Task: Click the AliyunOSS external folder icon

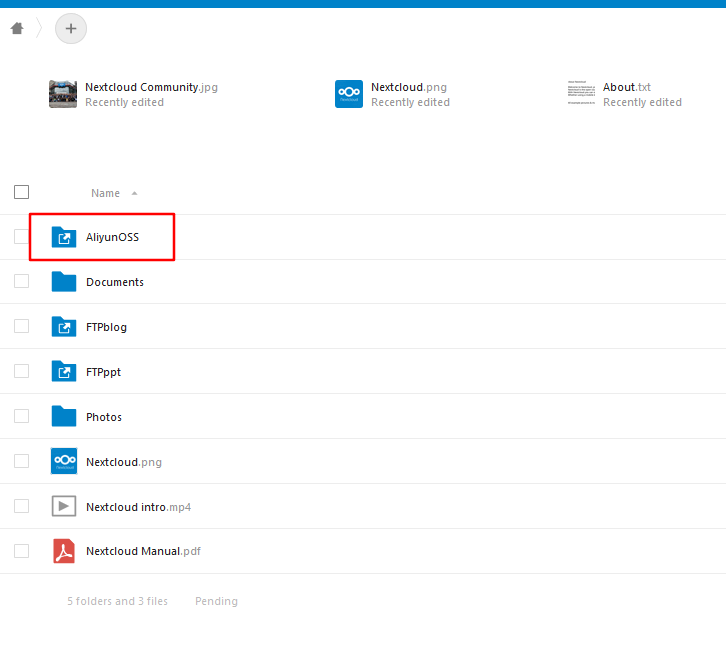Action: tap(64, 237)
